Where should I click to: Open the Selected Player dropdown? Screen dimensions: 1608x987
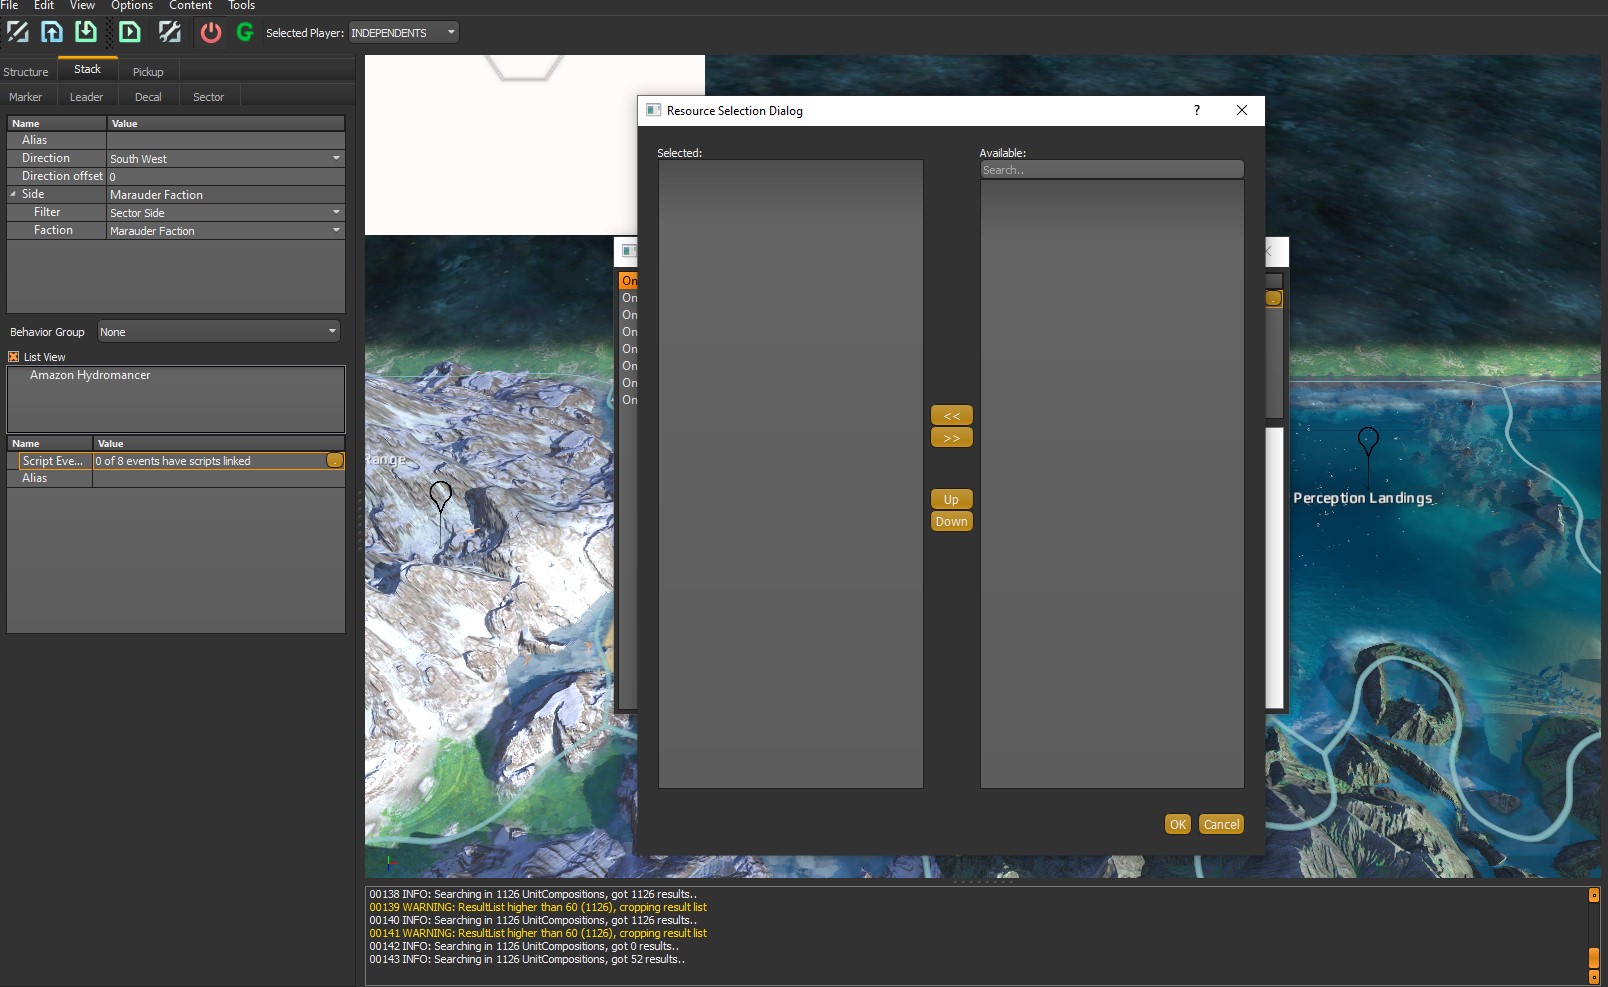pos(404,33)
